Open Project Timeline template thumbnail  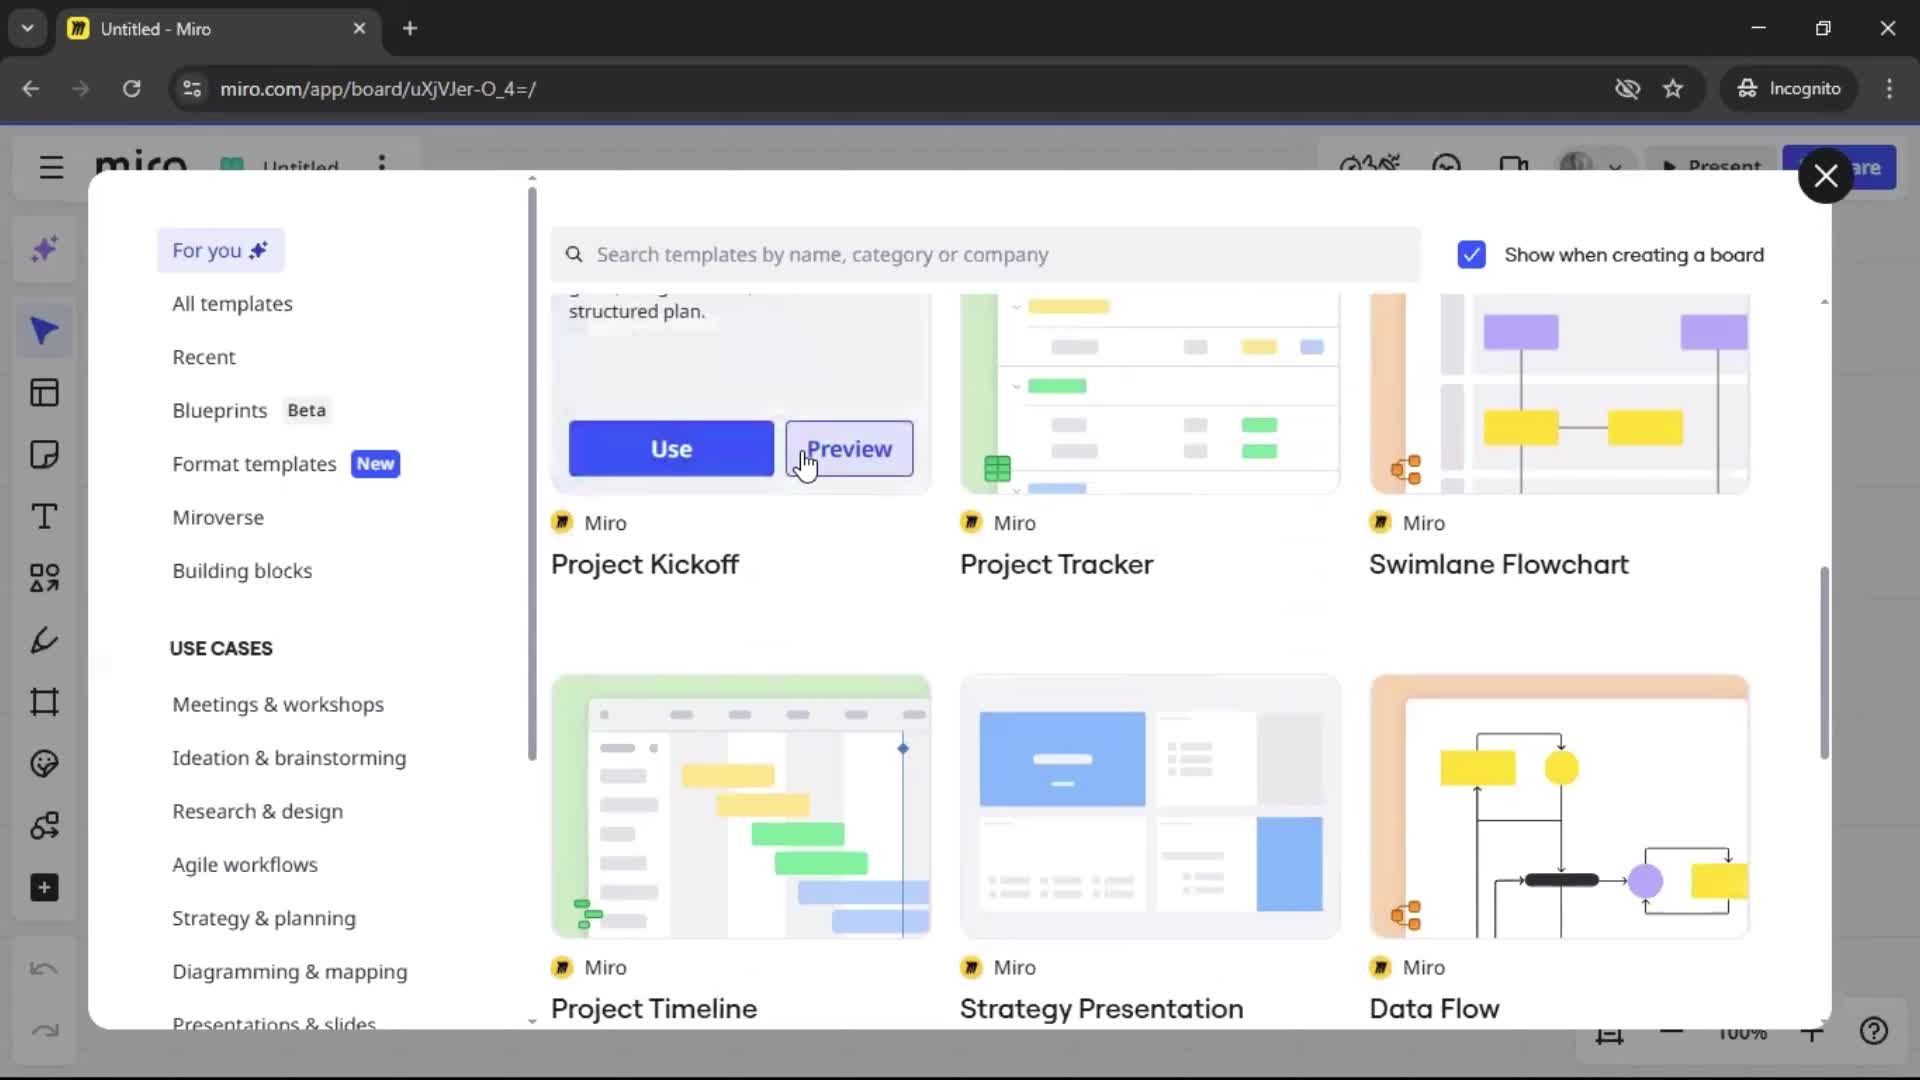(x=741, y=807)
